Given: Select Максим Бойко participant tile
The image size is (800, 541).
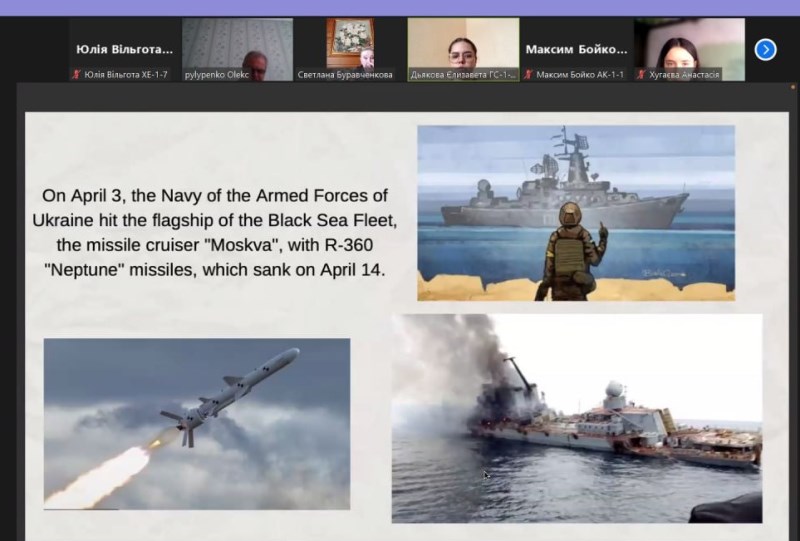Looking at the screenshot, I should (577, 50).
